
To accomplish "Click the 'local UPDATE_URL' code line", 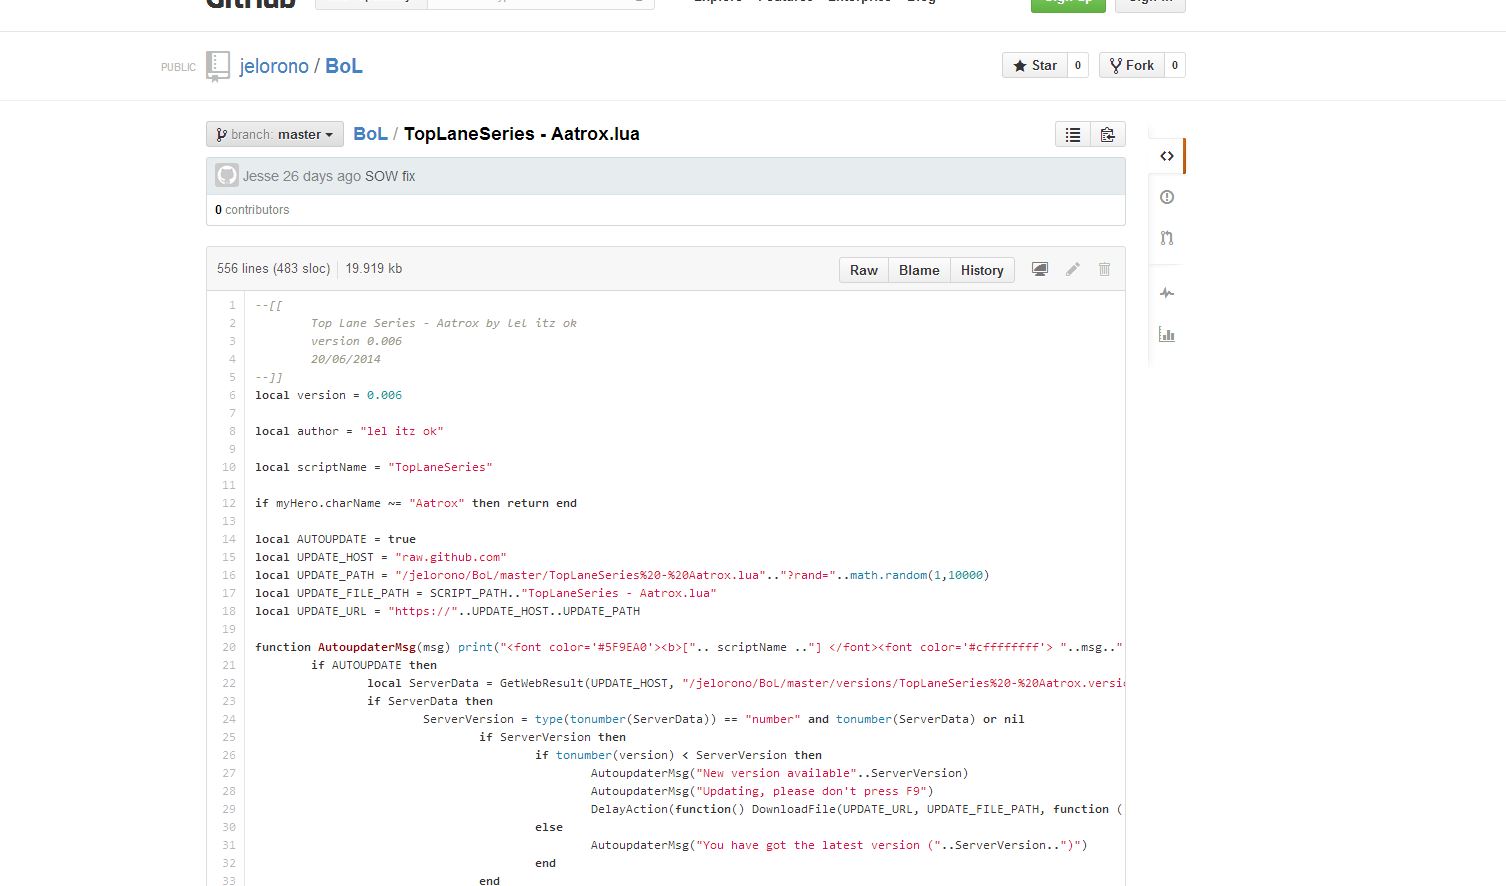I will pos(448,611).
